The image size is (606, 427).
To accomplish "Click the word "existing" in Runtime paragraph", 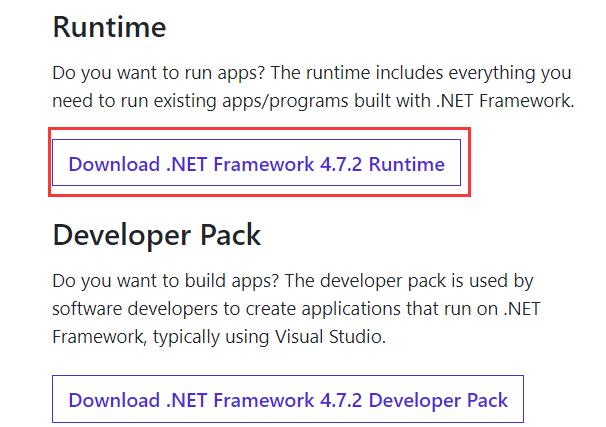I will click(185, 101).
